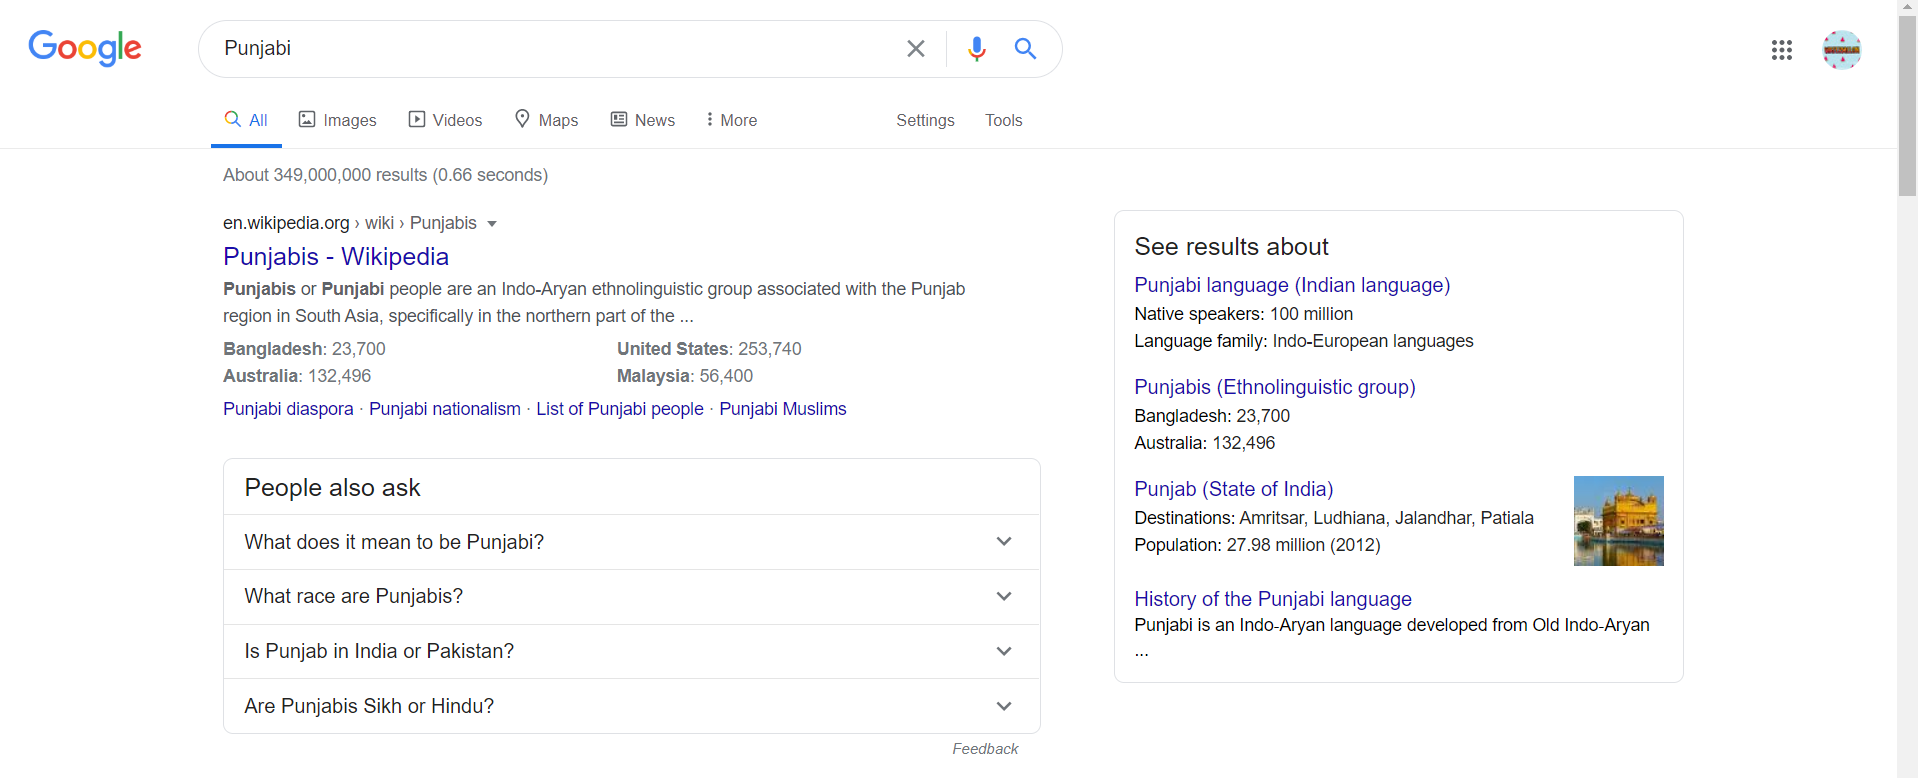Image resolution: width=1918 pixels, height=778 pixels.
Task: Open dropdown arrow next to Wikipedia URL
Action: 492,224
